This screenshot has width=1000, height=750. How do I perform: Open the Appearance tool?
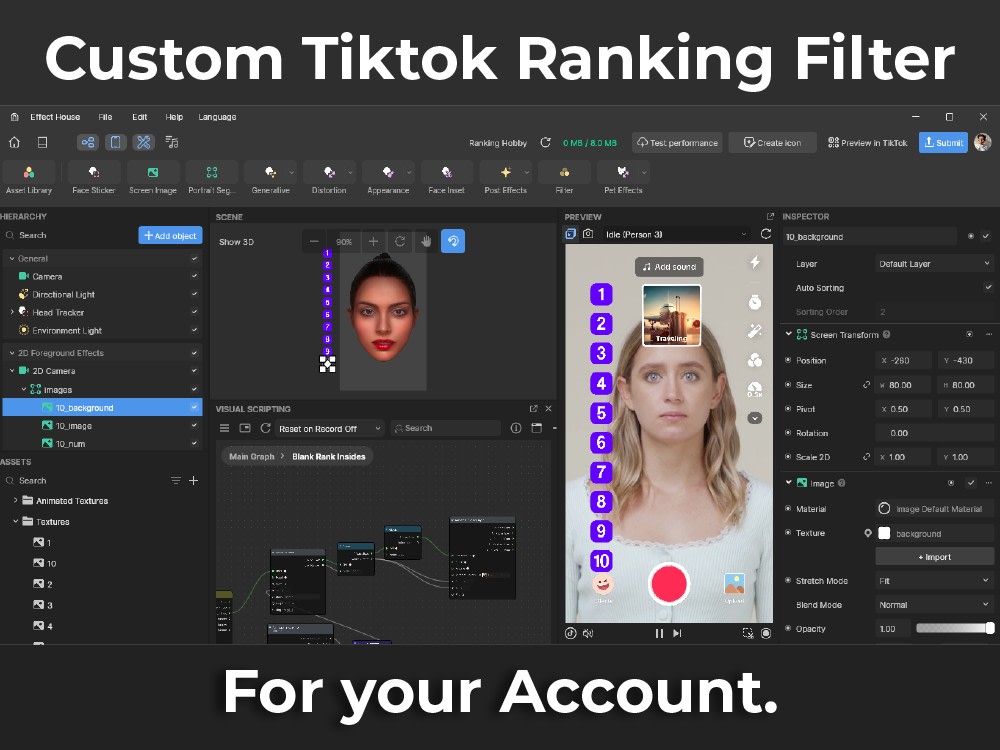[x=388, y=179]
